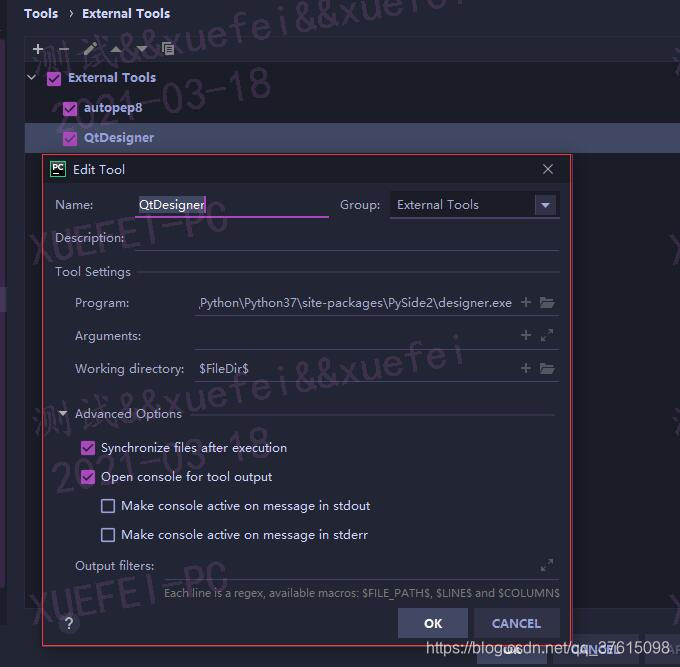This screenshot has width=680, height=667.
Task: Select the autopep8 tree row
Action: (x=352, y=108)
